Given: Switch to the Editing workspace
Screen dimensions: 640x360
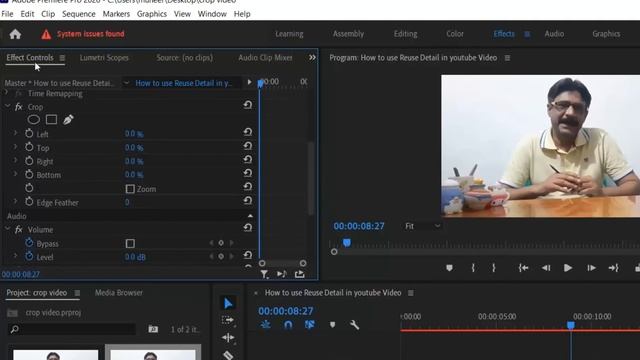Looking at the screenshot, I should (x=405, y=34).
